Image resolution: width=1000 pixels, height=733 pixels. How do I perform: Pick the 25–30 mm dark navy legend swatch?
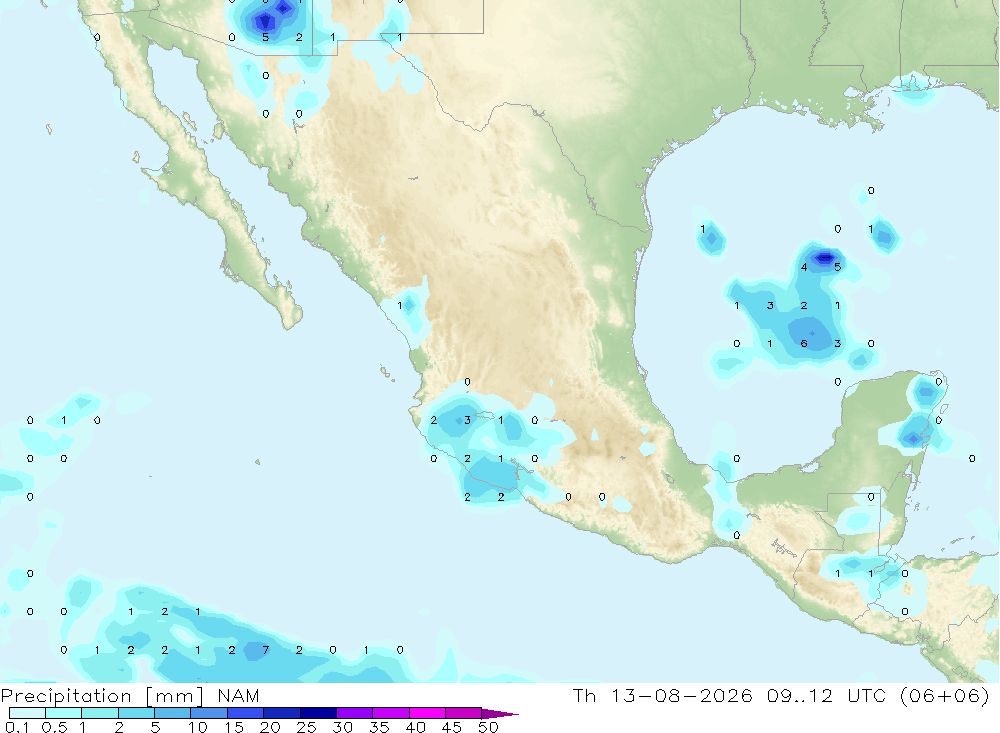pos(318,713)
